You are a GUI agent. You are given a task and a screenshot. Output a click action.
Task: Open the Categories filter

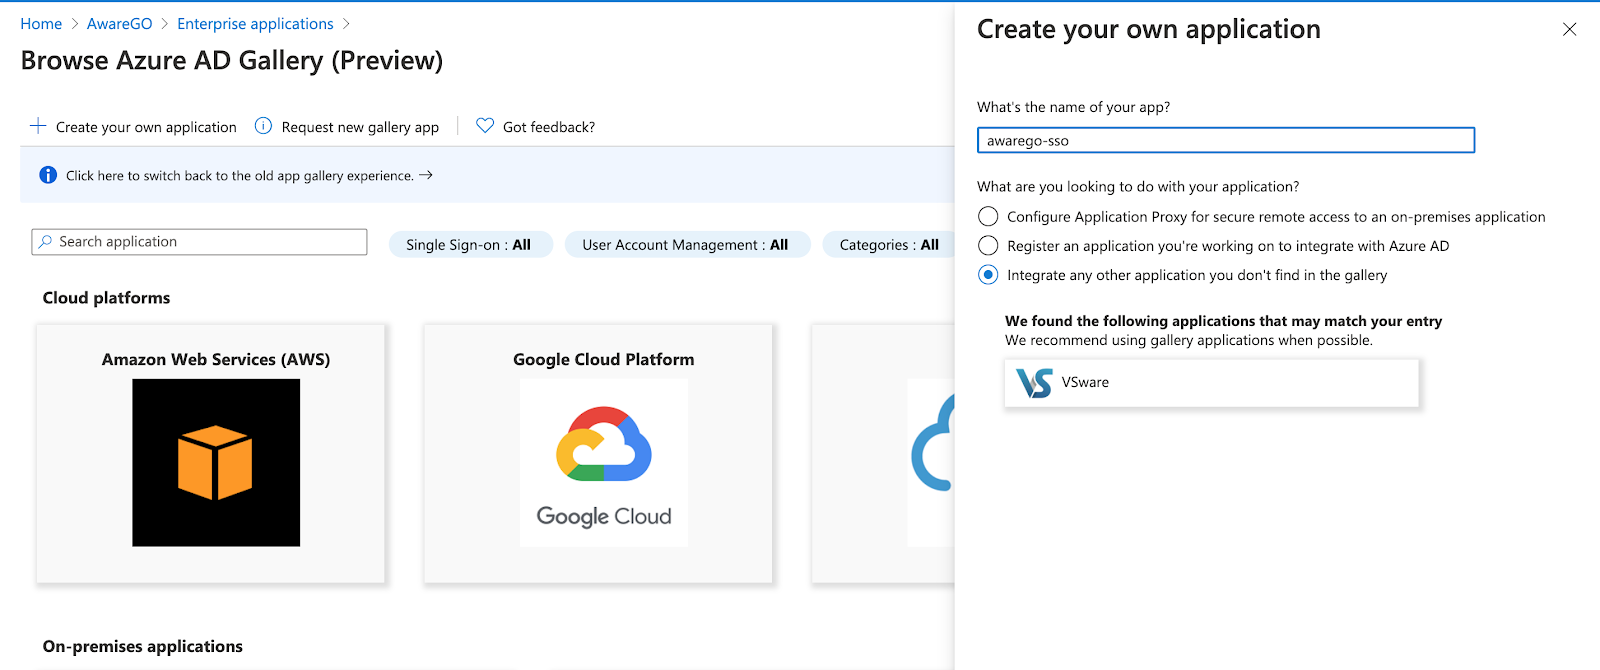[888, 245]
